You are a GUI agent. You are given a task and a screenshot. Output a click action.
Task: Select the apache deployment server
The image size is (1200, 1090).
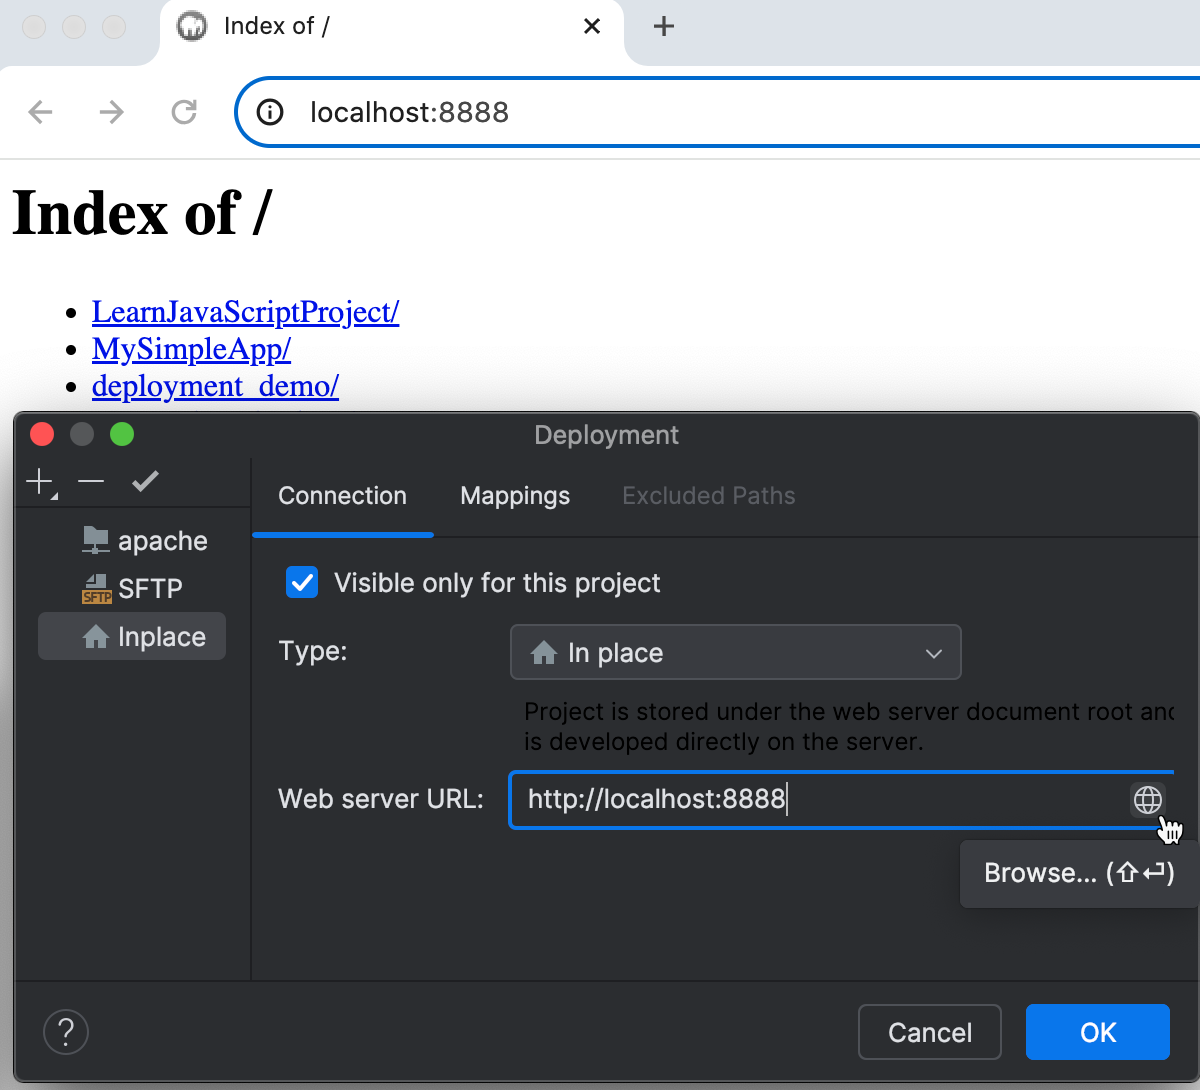point(160,540)
